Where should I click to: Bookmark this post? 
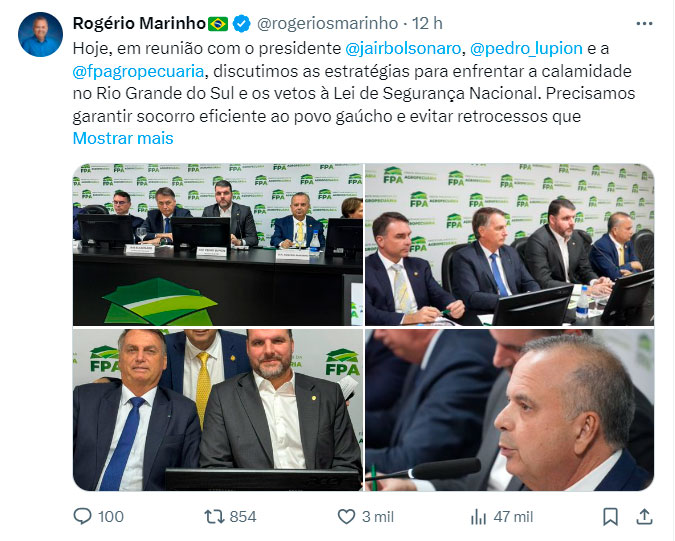click(610, 516)
